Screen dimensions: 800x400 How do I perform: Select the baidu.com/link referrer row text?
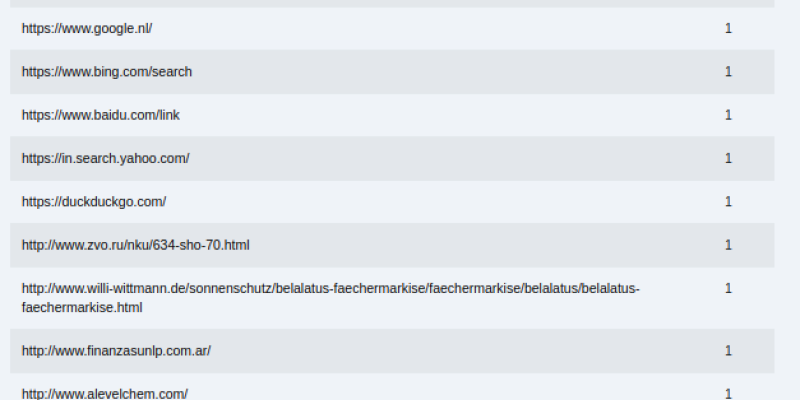(x=101, y=115)
